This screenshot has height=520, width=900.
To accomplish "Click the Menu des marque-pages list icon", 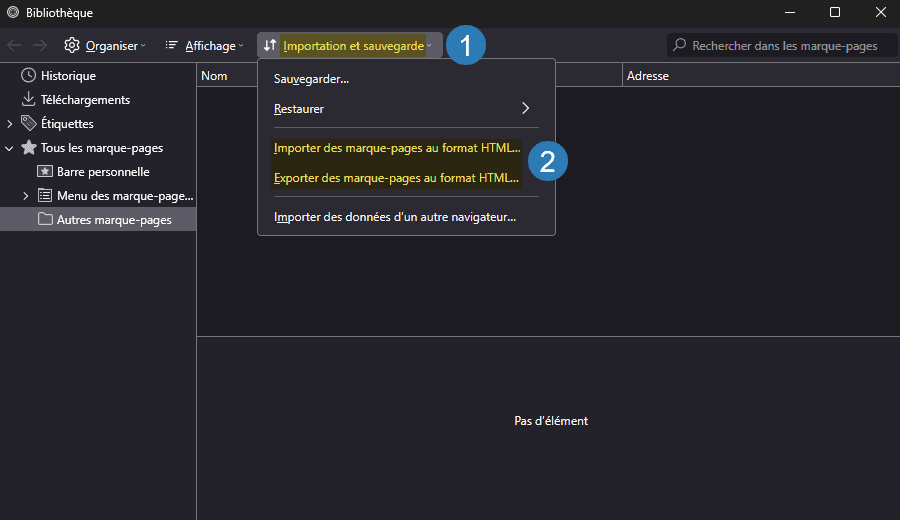I will [x=45, y=195].
